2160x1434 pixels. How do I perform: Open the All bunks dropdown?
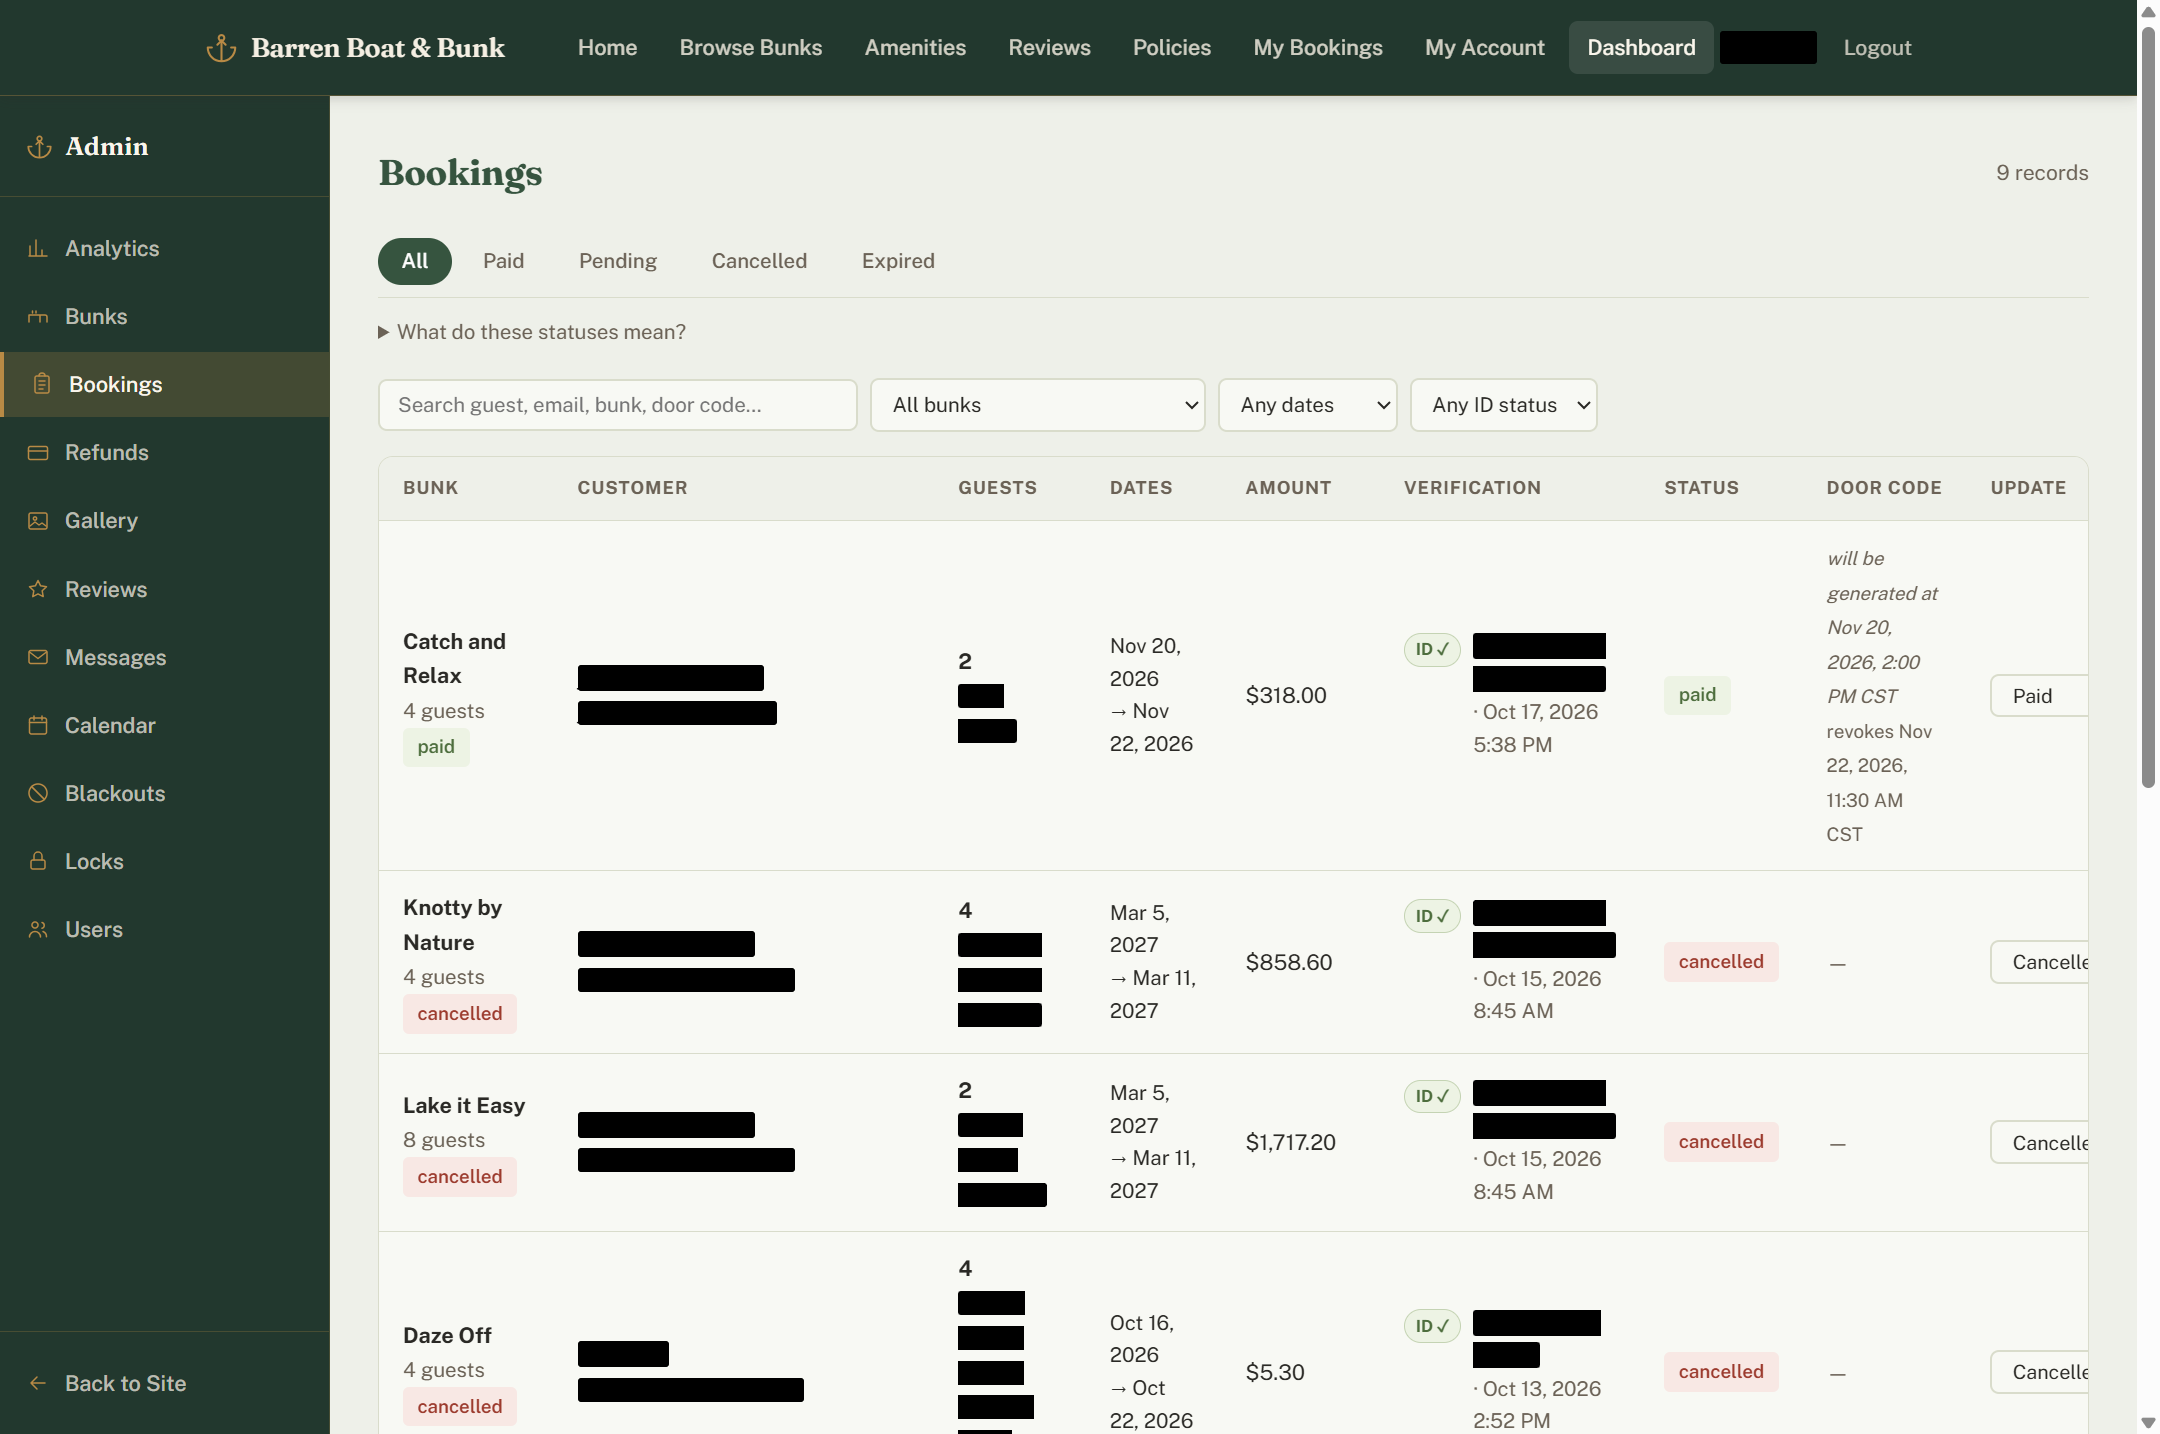(1038, 405)
